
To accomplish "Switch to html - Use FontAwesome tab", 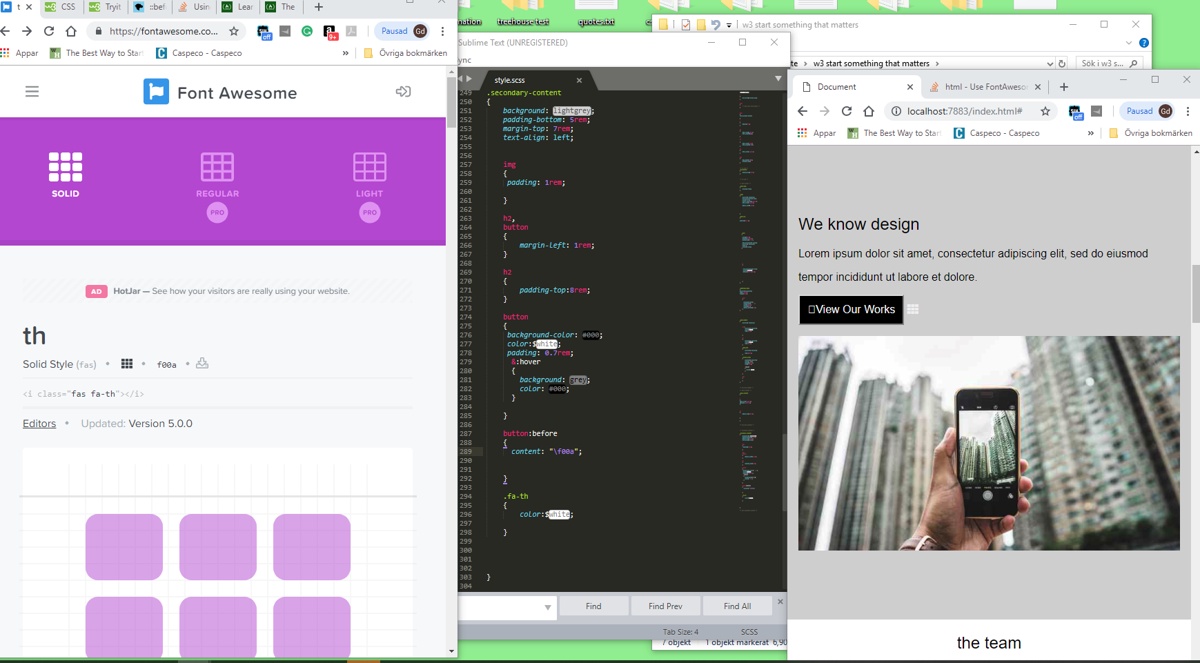I will tap(986, 87).
